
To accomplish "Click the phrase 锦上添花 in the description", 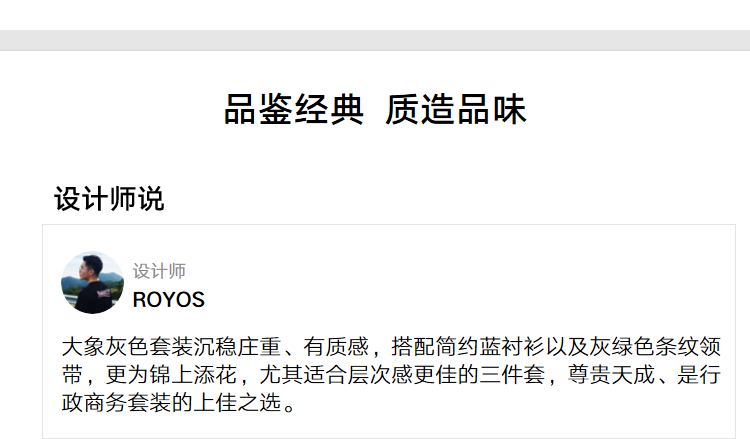I will tap(193, 374).
